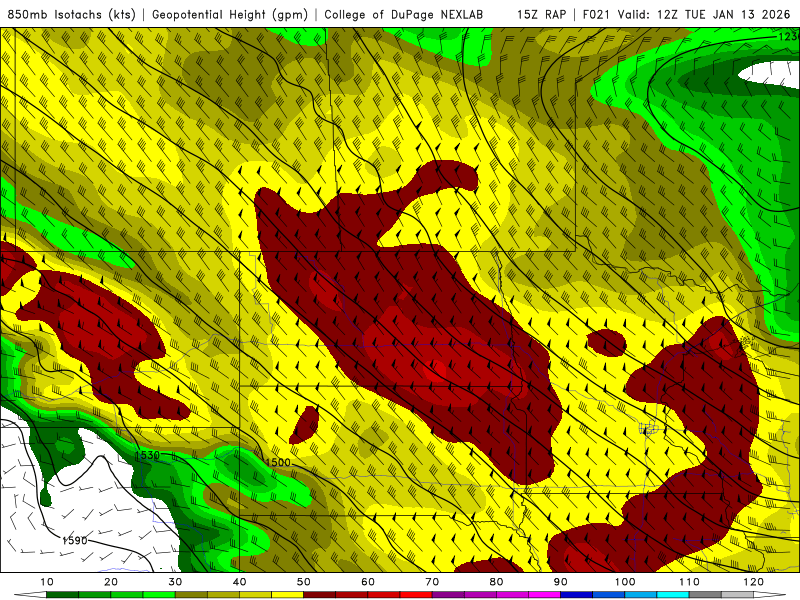The width and height of the screenshot is (800, 600).
Task: Click the legend value 60
Action: pos(368,582)
